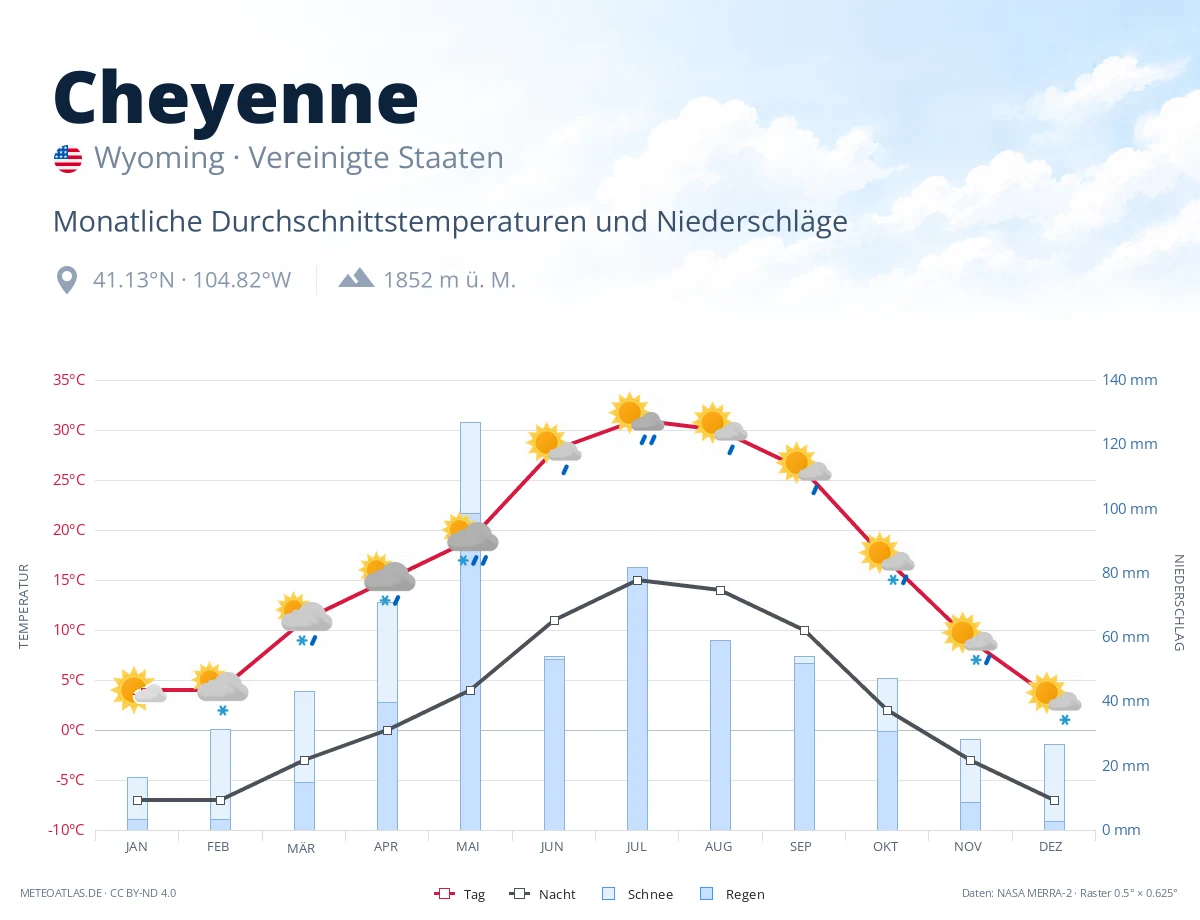Click the mountain elevation icon
1200x920 pixels.
(356, 278)
